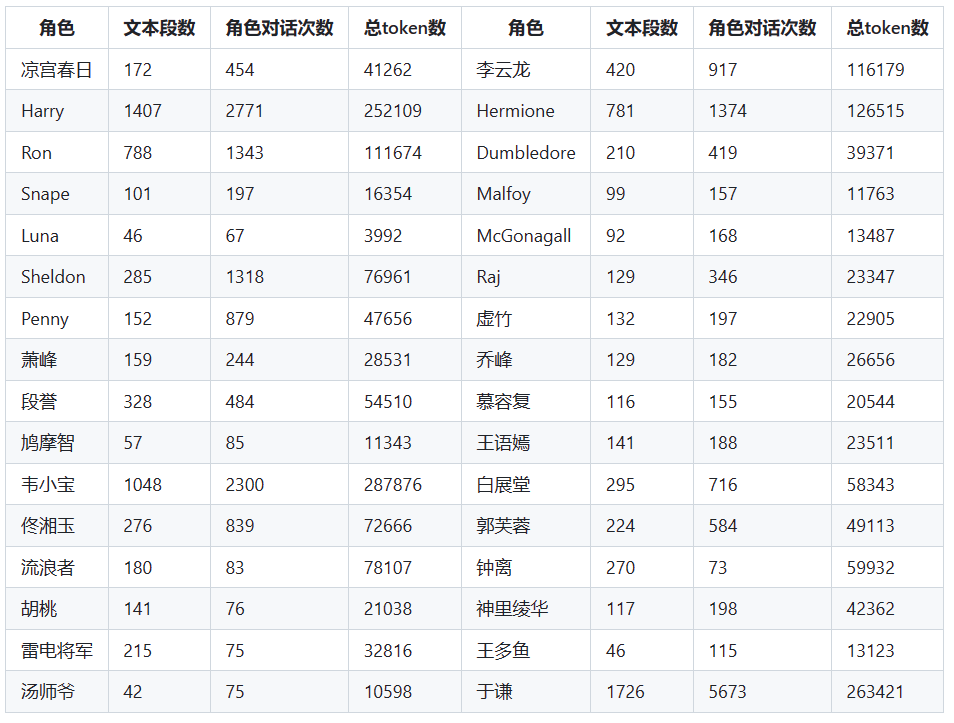This screenshot has width=954, height=723.
Task: Select Malfoy's segment count 99
Action: 616,194
